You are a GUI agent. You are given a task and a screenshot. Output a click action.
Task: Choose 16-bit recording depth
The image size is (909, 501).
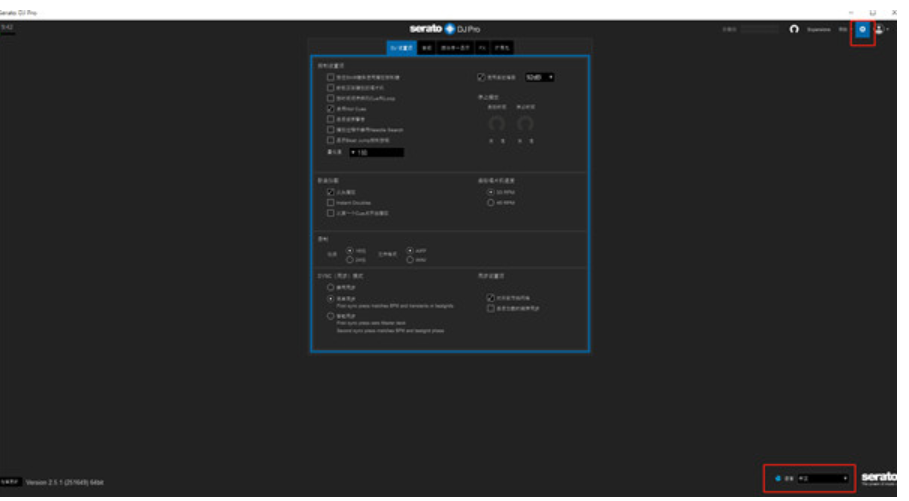[350, 250]
